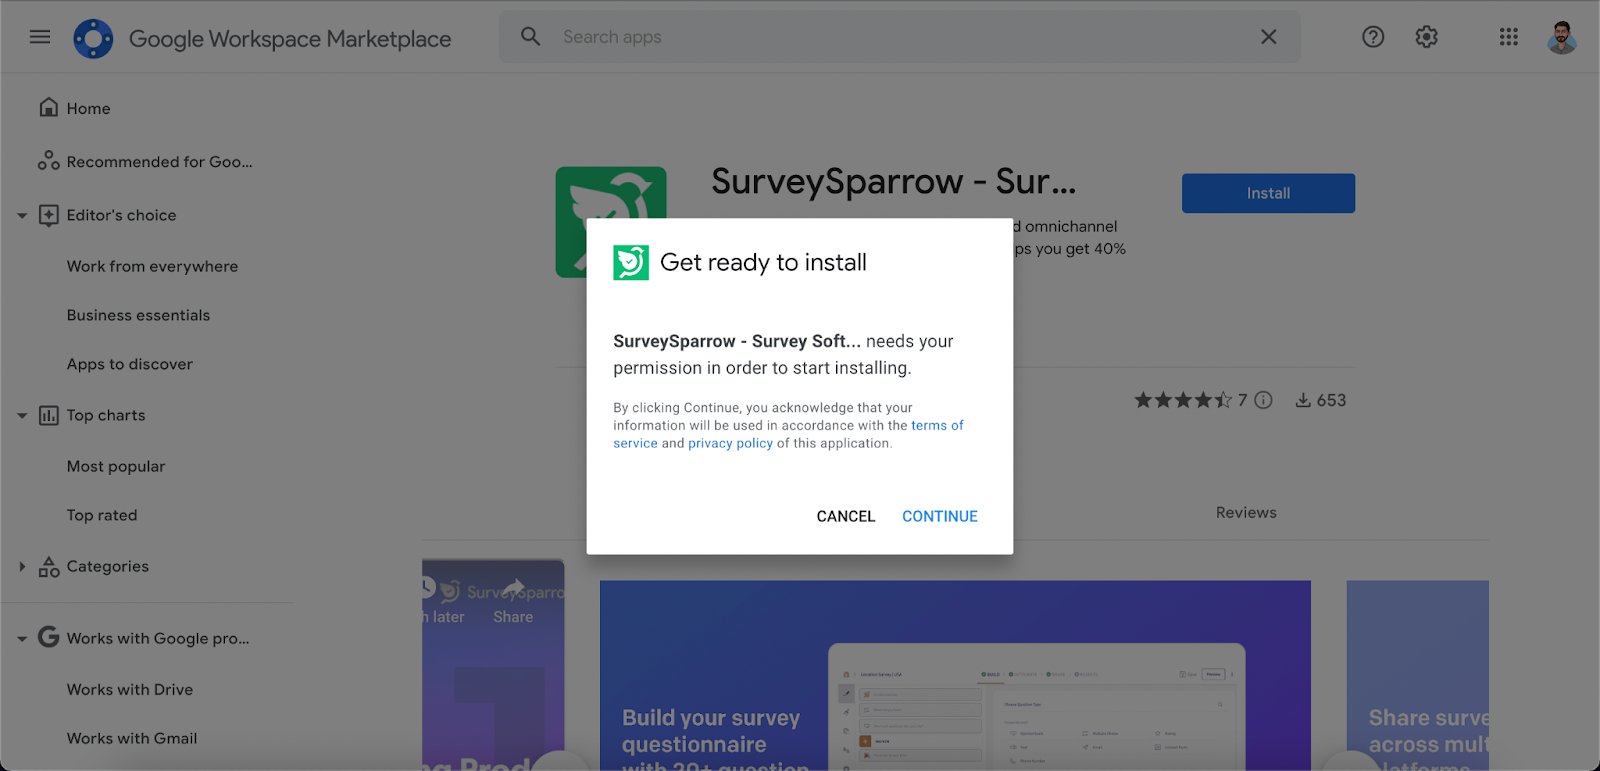Open Works with Drive list
Image resolution: width=1600 pixels, height=771 pixels.
130,689
